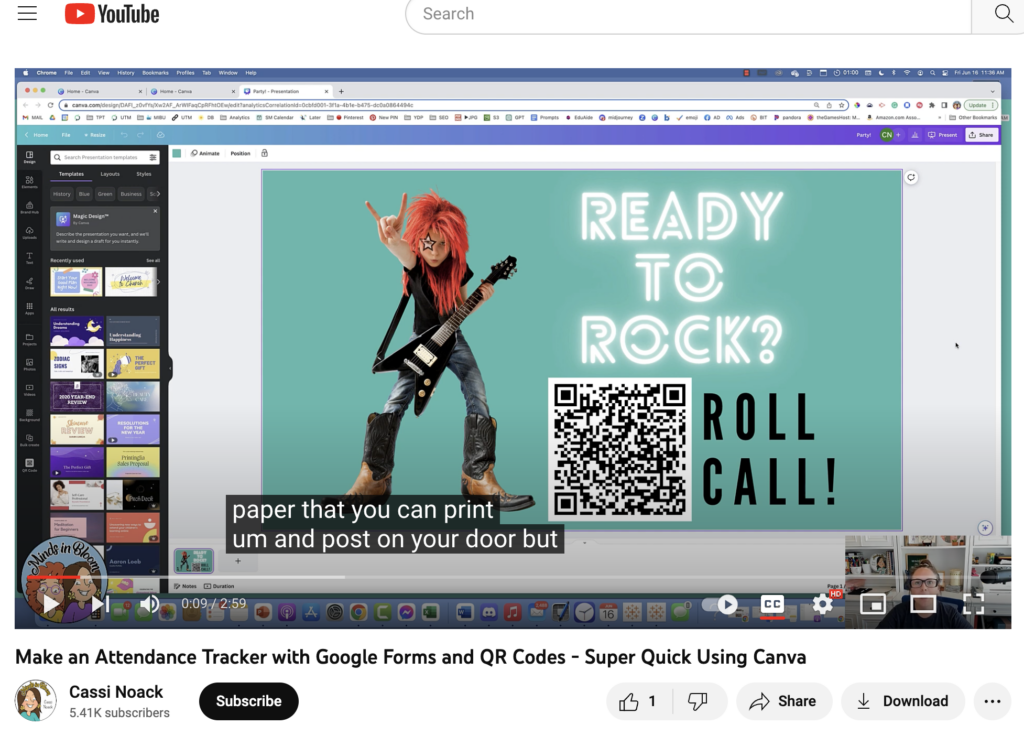Play the video with the play button

50,603
